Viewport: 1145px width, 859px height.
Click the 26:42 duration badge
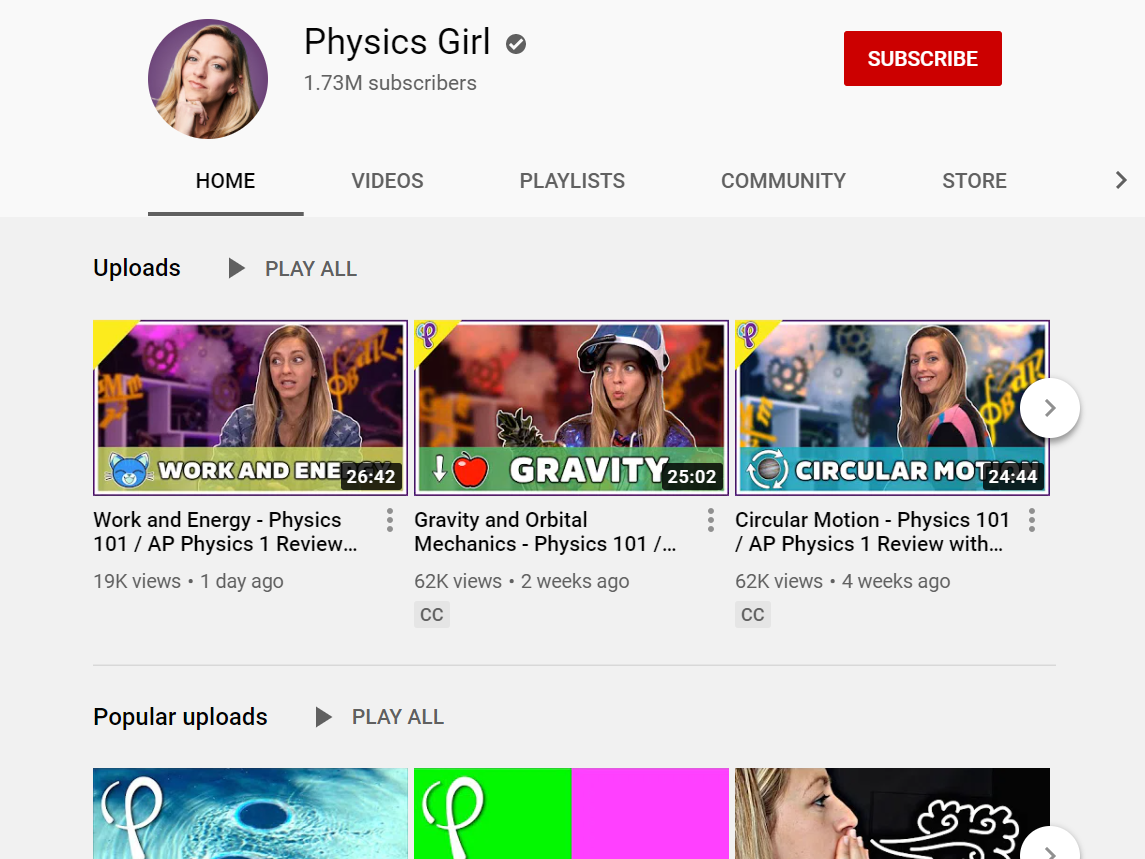pos(371,476)
